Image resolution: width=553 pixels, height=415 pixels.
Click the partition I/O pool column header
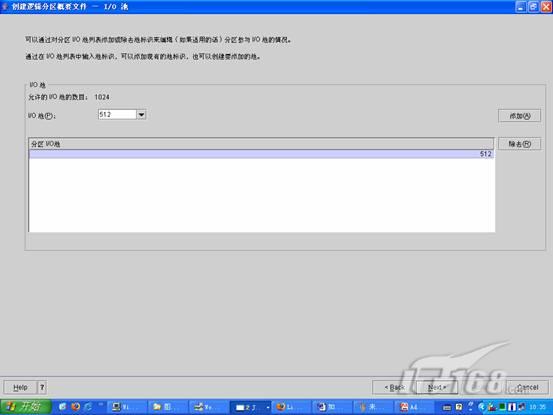click(261, 144)
